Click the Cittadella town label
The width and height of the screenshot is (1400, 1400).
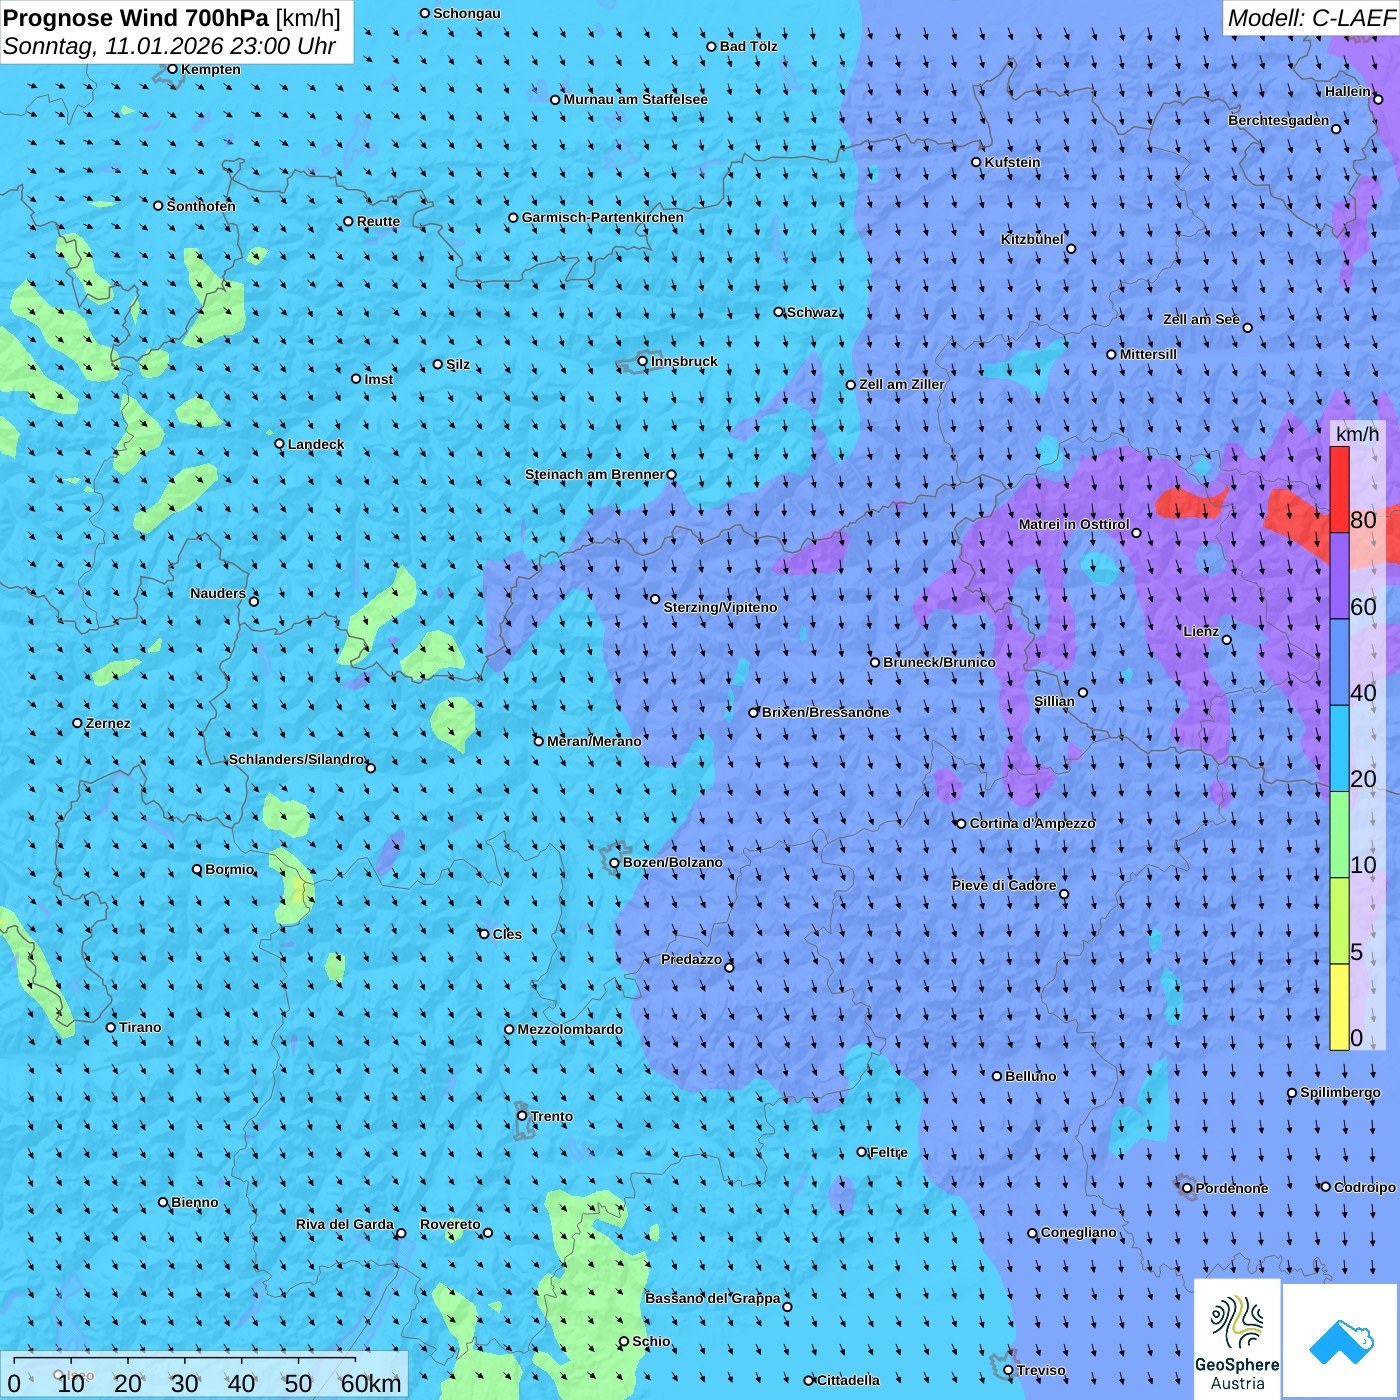[x=848, y=1380]
